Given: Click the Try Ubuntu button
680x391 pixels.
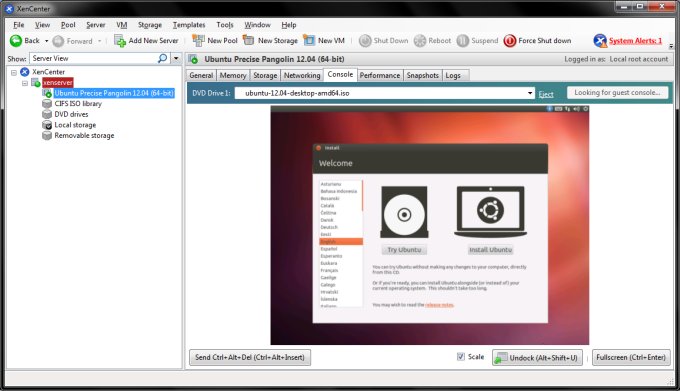Looking at the screenshot, I should point(404,250).
